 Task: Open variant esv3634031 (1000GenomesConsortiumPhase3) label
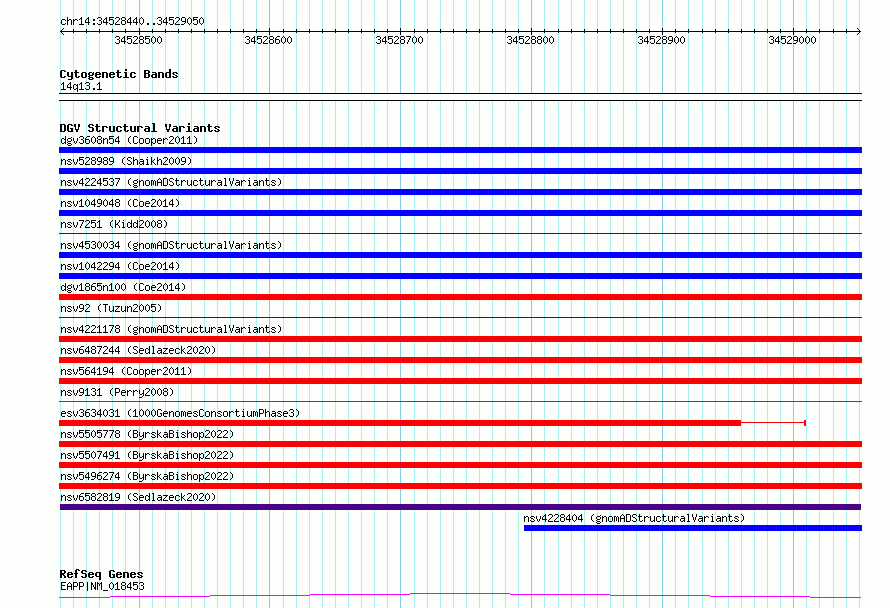[x=180, y=413]
